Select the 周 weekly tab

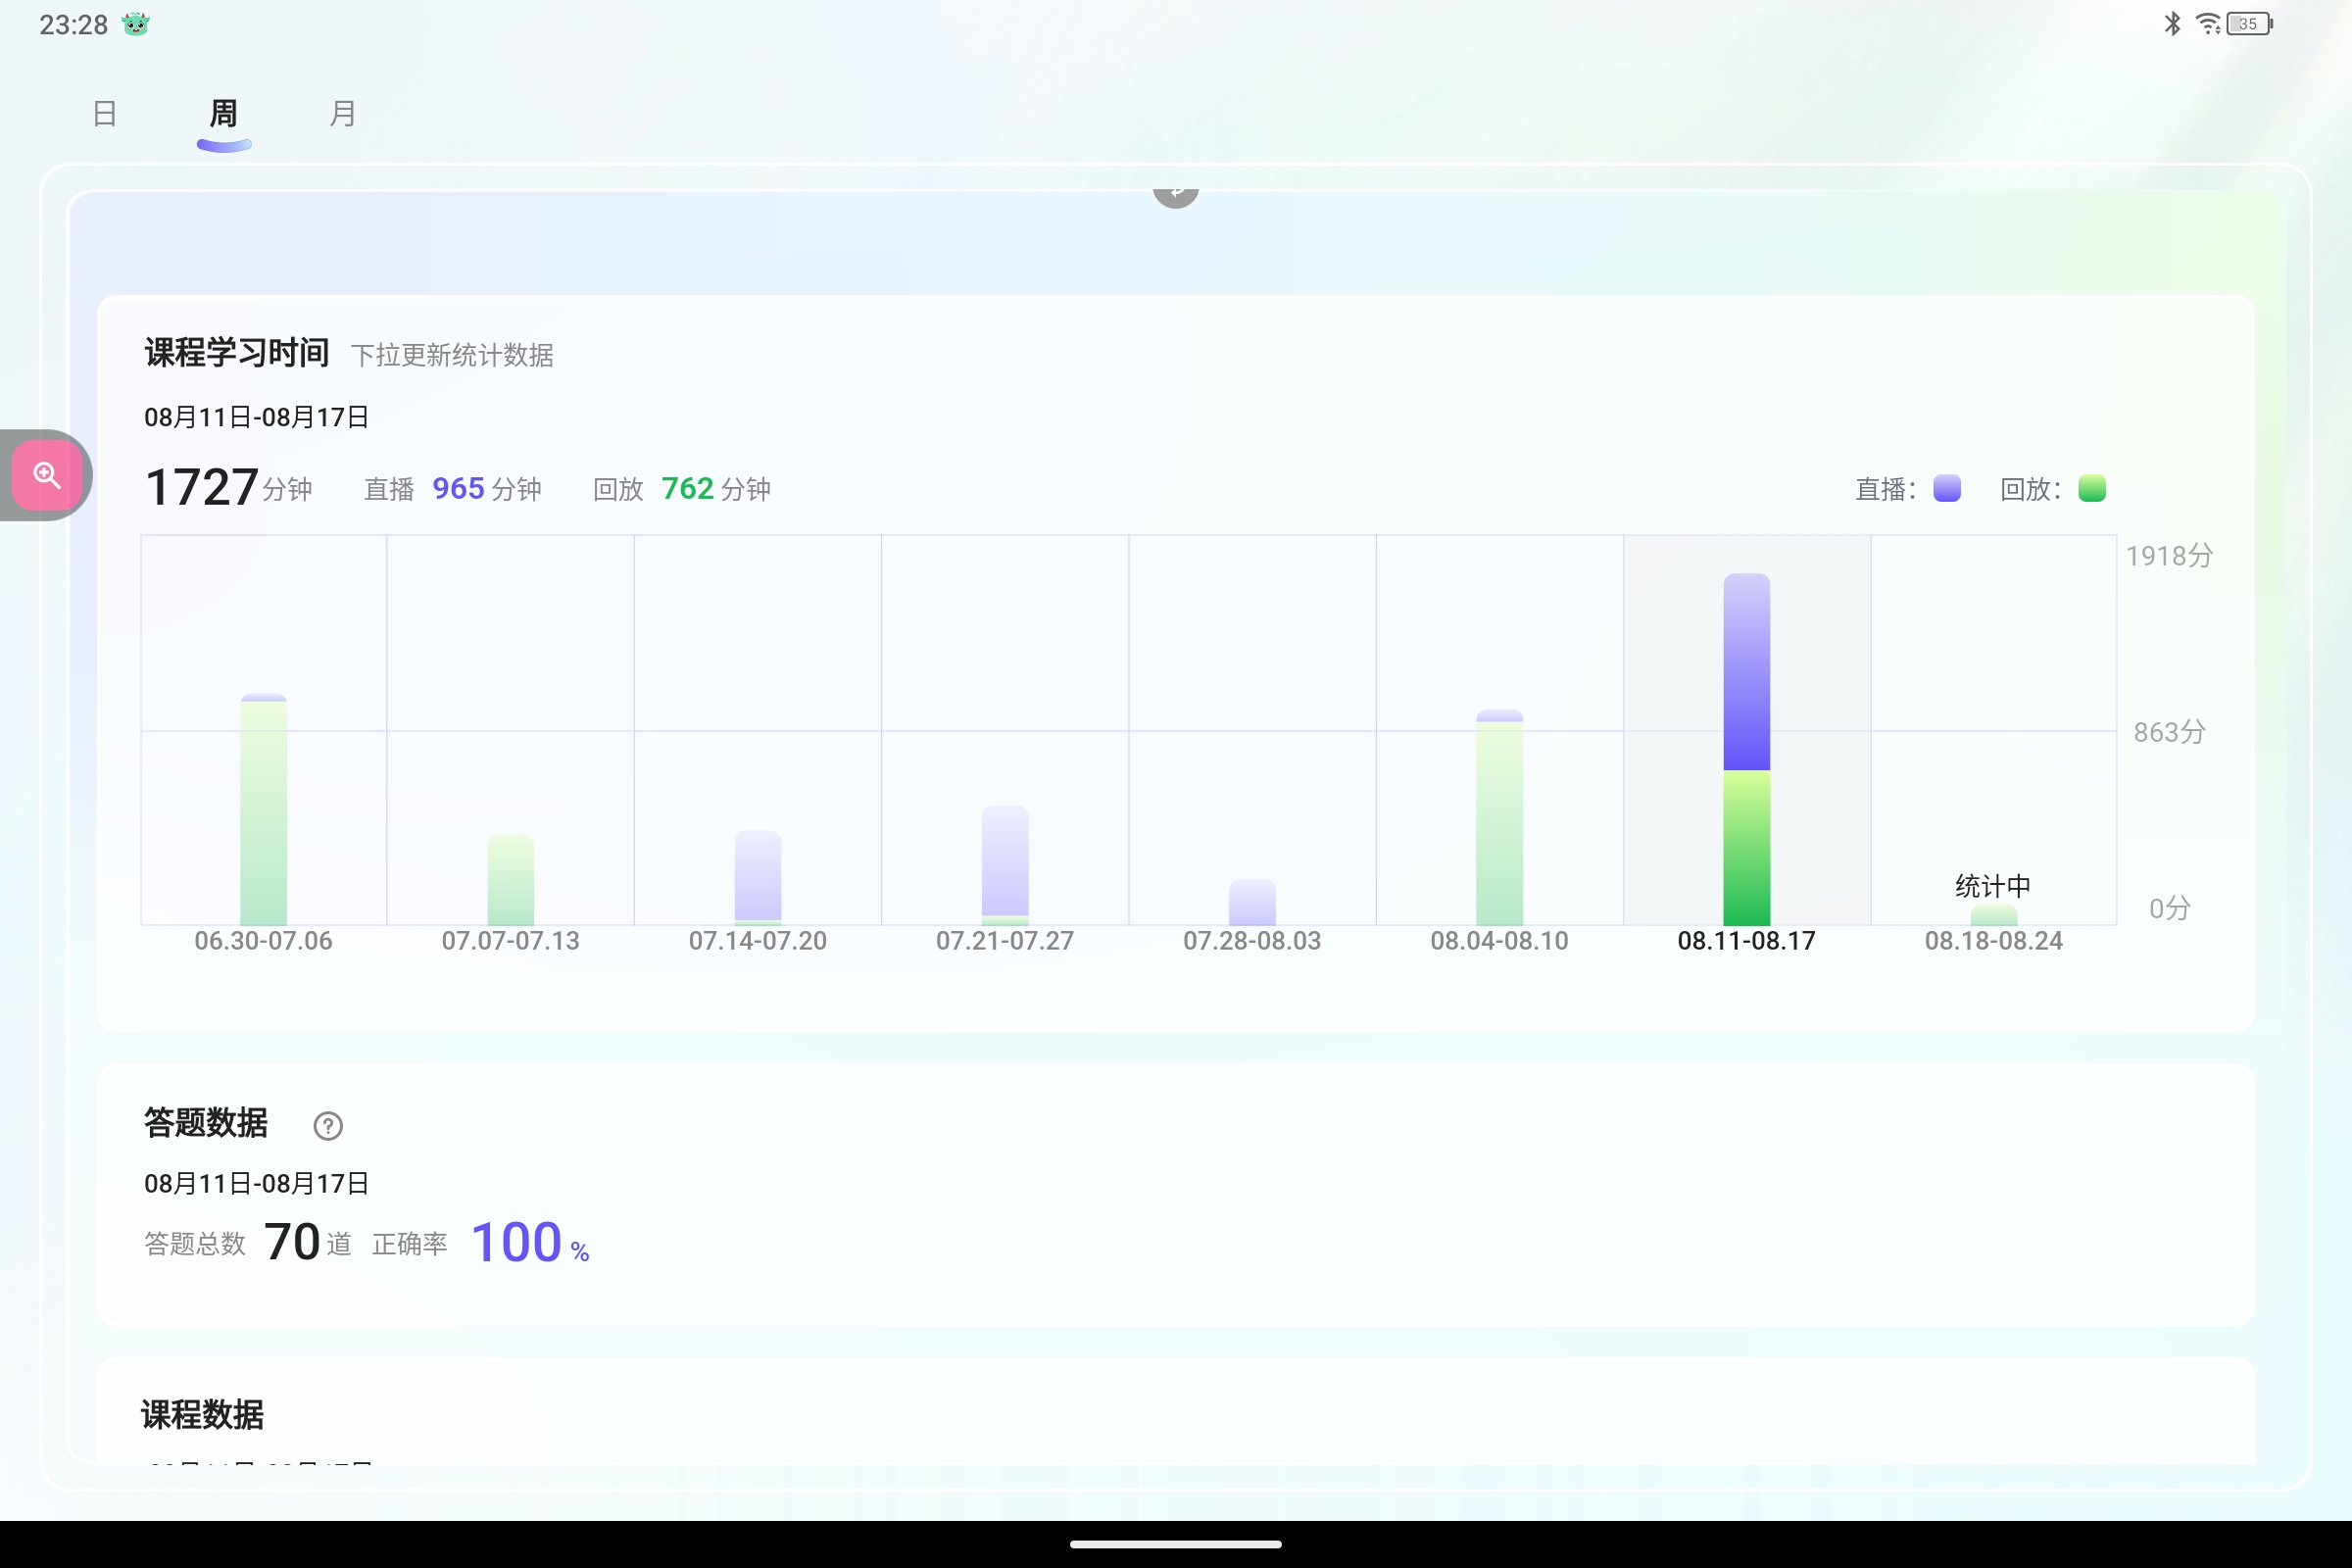pyautogui.click(x=224, y=114)
